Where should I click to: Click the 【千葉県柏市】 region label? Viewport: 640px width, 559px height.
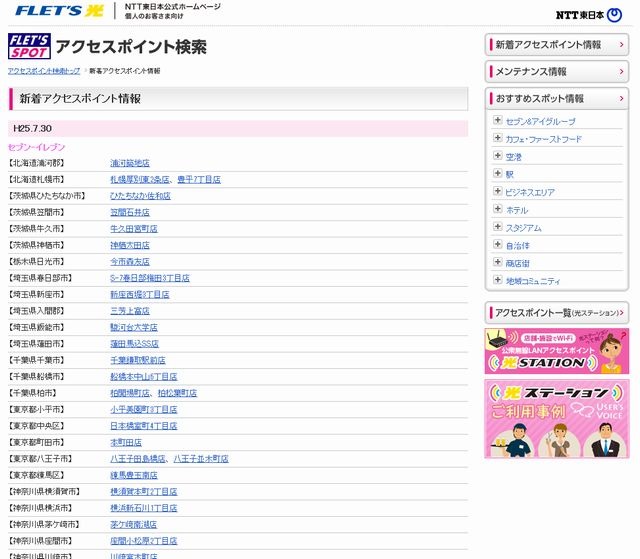[32, 393]
